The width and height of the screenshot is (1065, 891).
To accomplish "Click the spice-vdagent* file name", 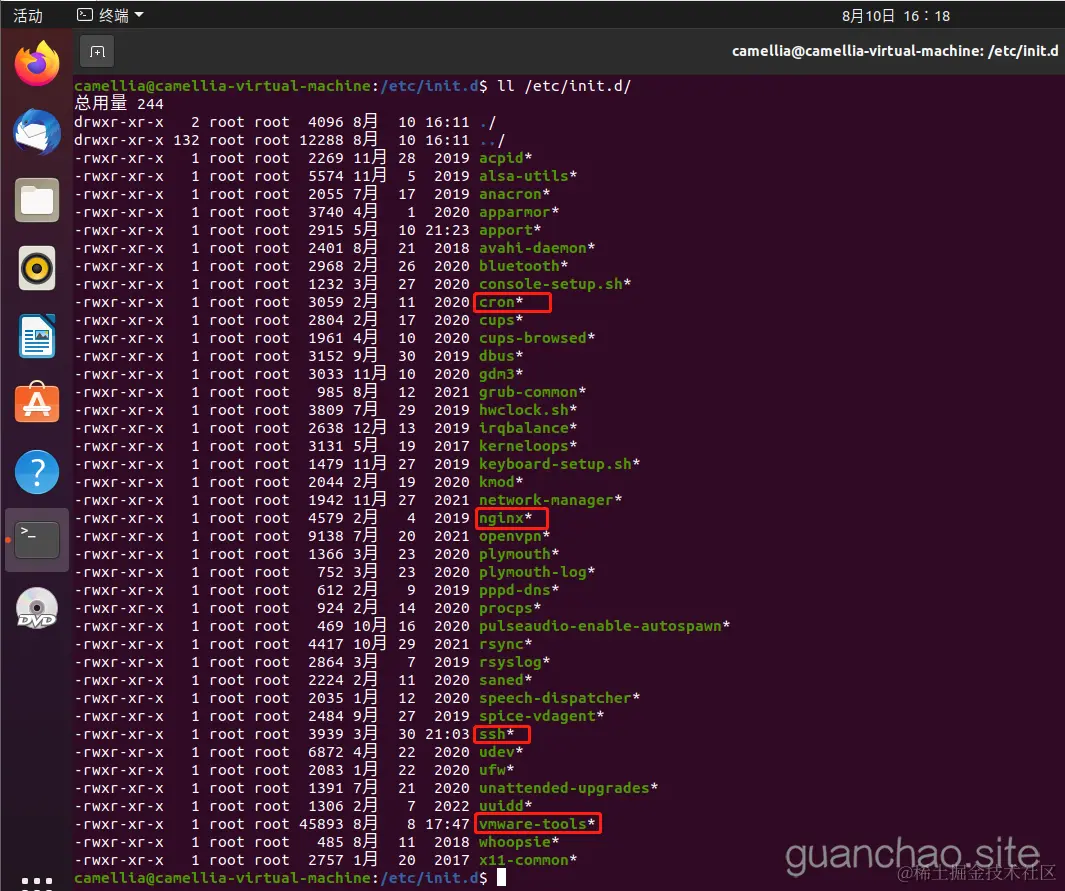I will (541, 716).
